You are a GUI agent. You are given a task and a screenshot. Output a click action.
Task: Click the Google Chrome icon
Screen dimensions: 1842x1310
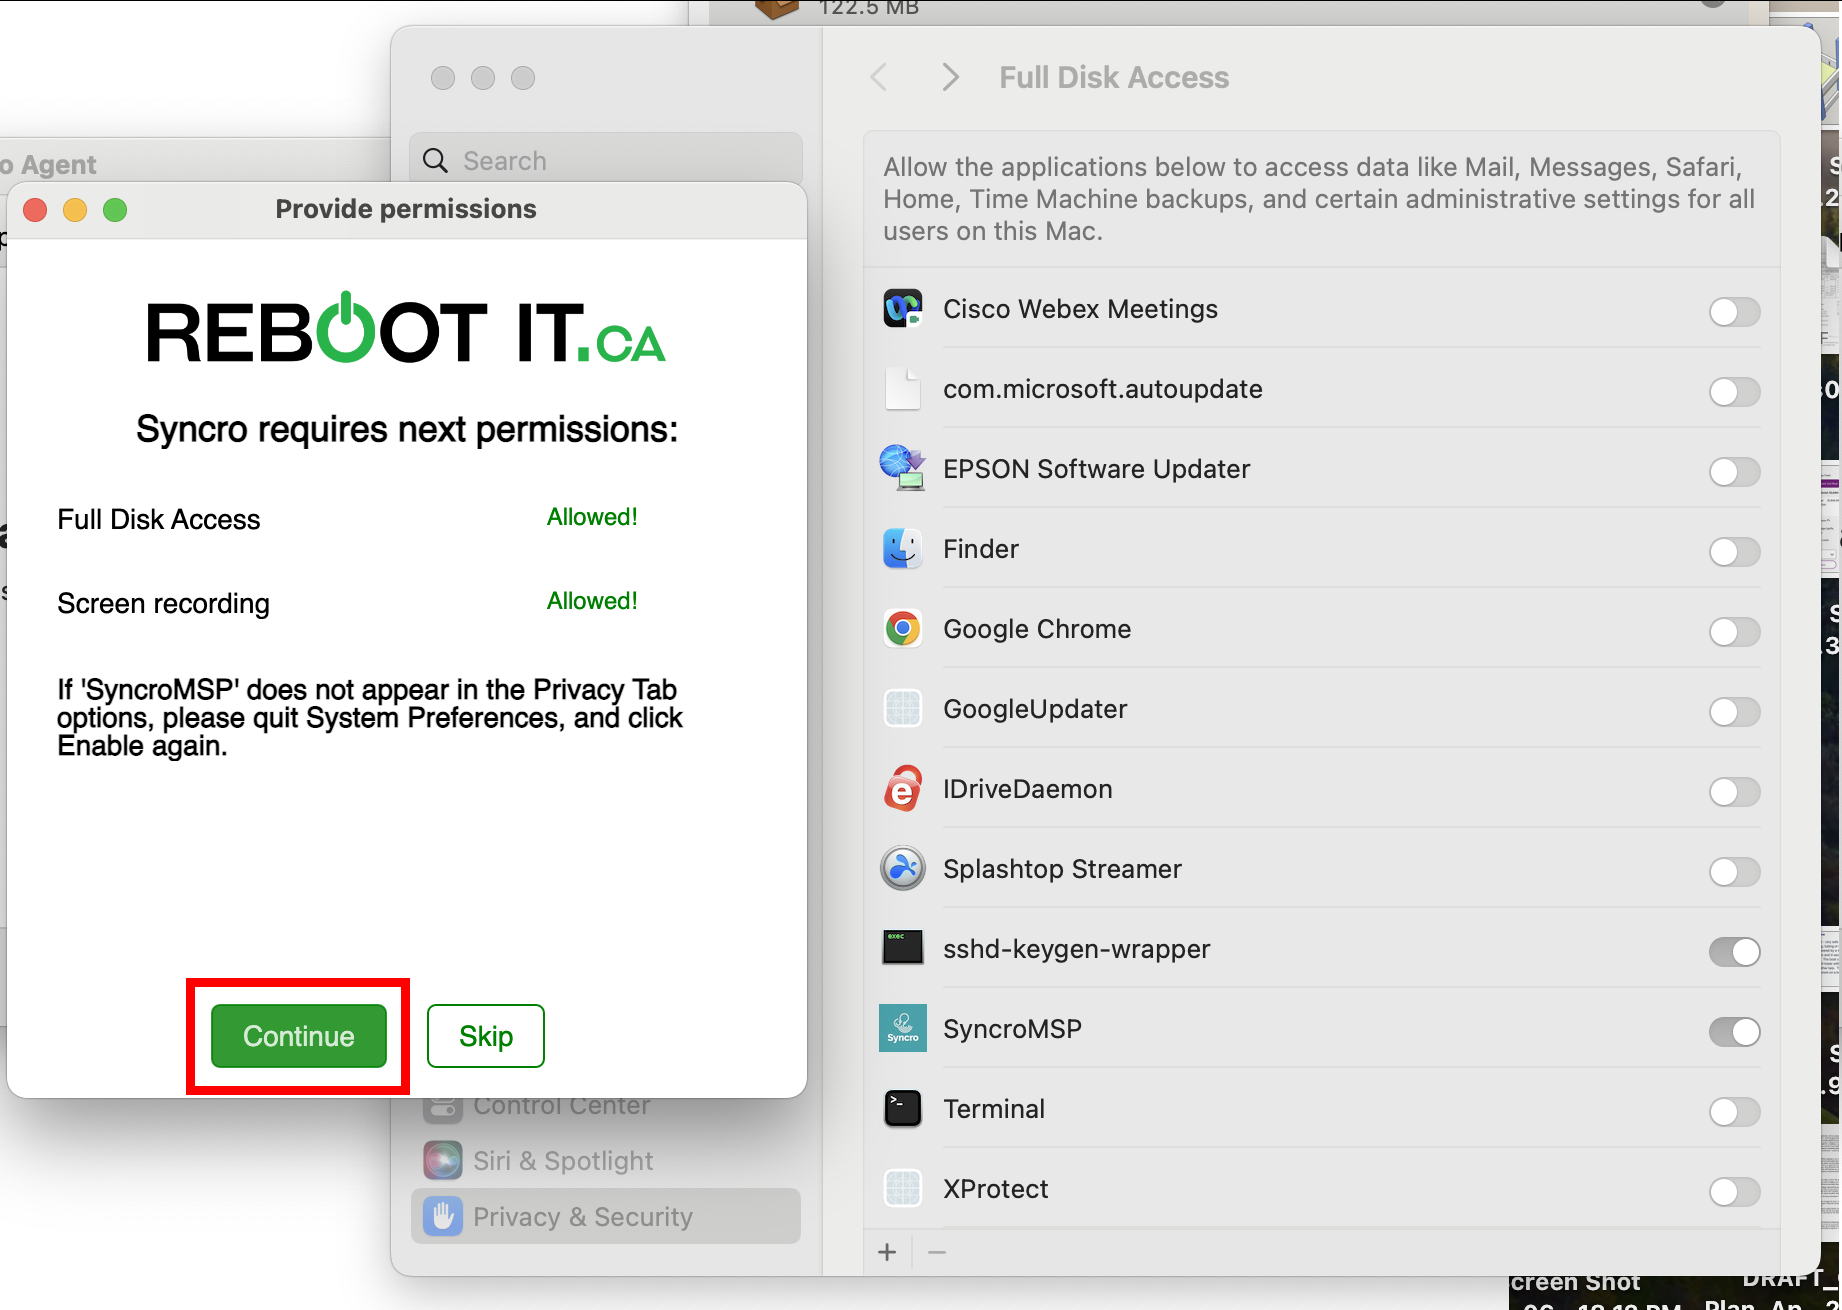(x=903, y=629)
